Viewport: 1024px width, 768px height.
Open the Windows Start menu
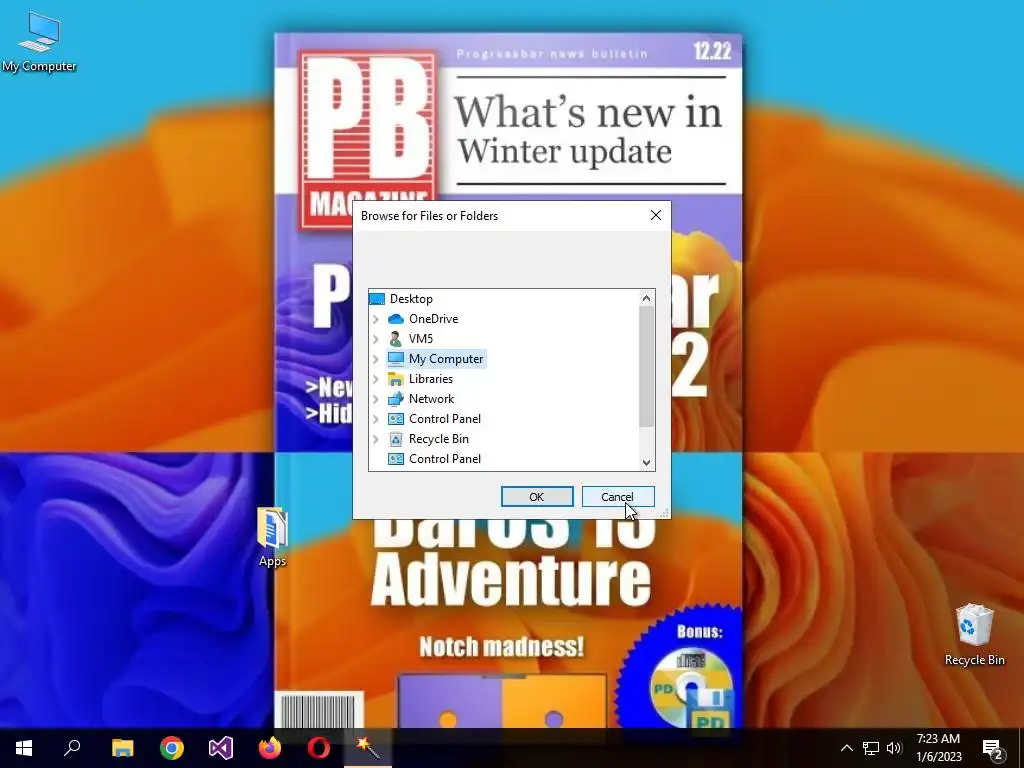coord(24,748)
